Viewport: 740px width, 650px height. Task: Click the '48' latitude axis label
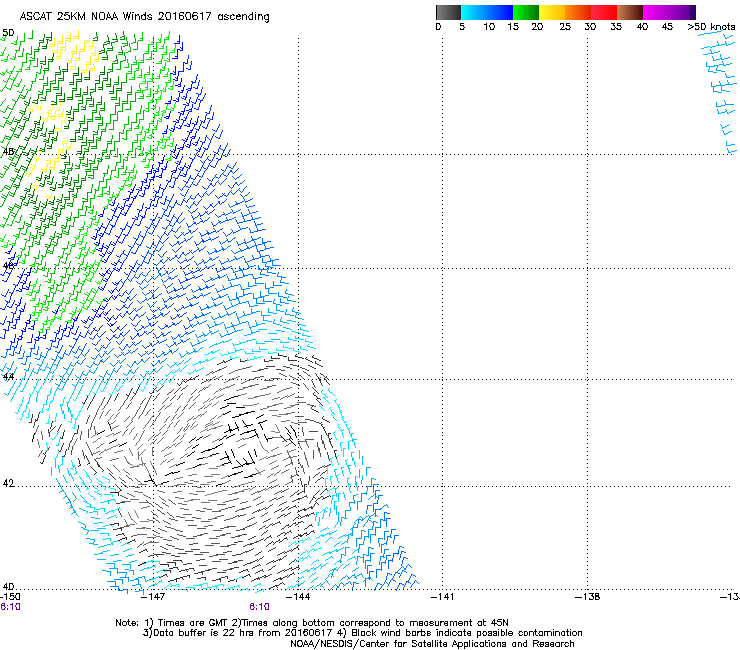click(x=8, y=152)
